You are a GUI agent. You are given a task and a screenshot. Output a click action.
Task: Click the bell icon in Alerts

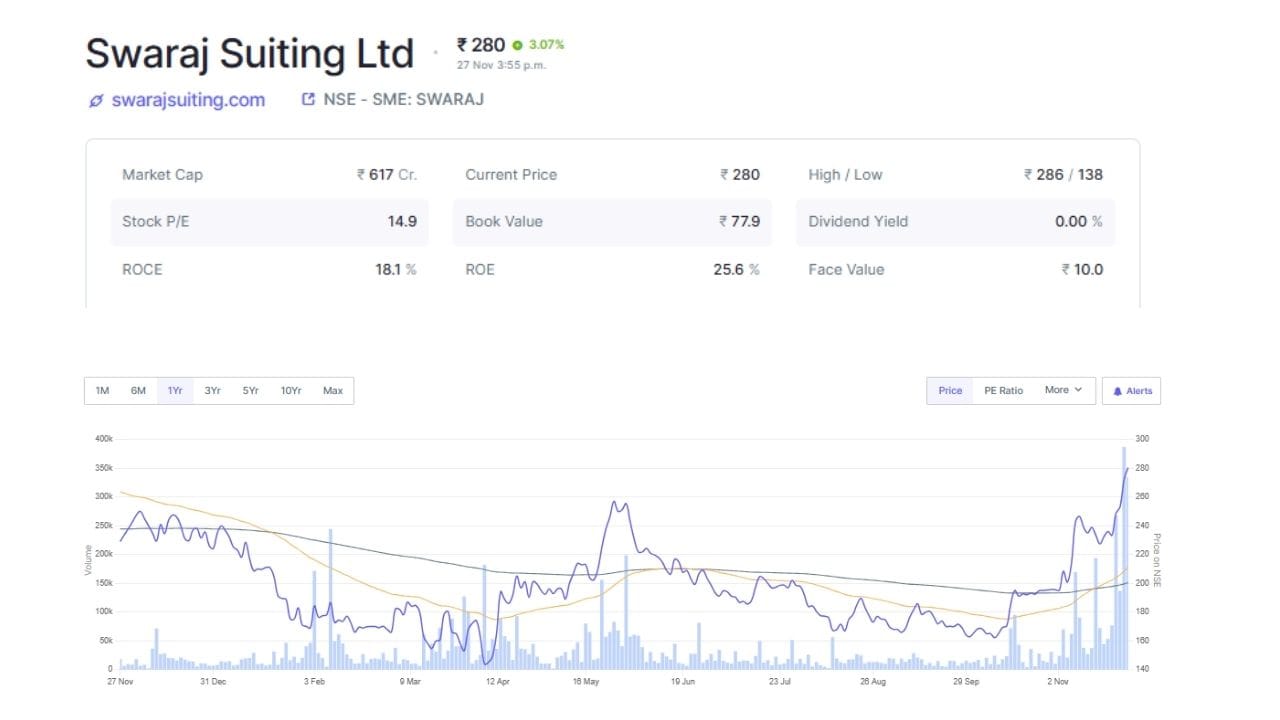(1117, 391)
